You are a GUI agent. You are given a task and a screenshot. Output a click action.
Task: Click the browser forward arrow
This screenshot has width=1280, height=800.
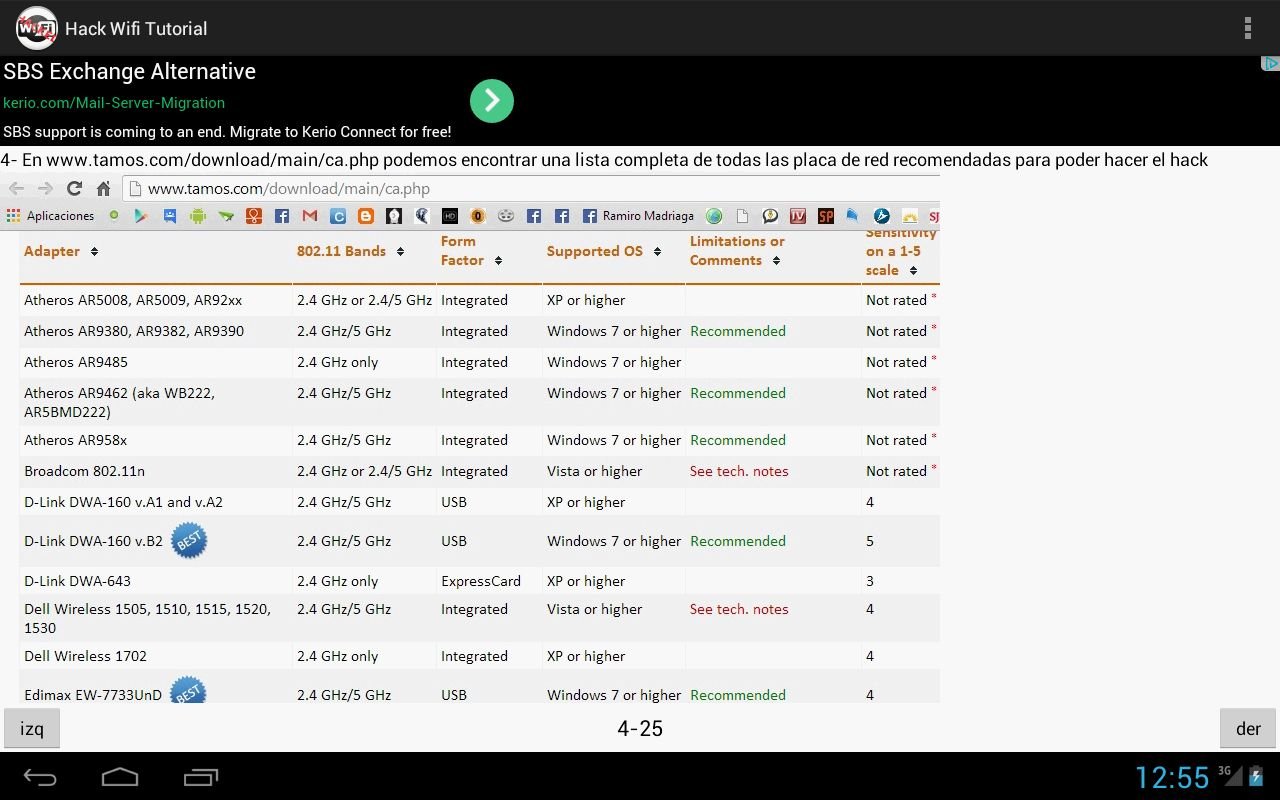(45, 188)
